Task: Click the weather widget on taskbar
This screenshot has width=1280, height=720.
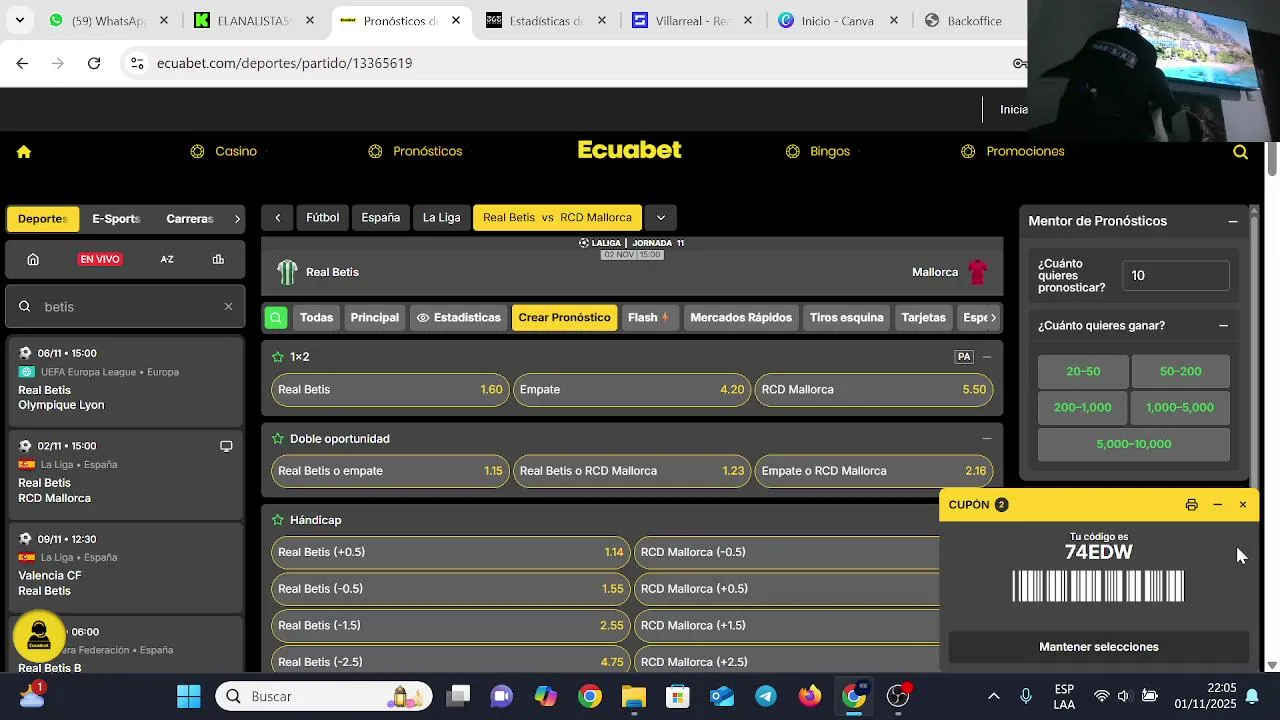Action: click(32, 694)
